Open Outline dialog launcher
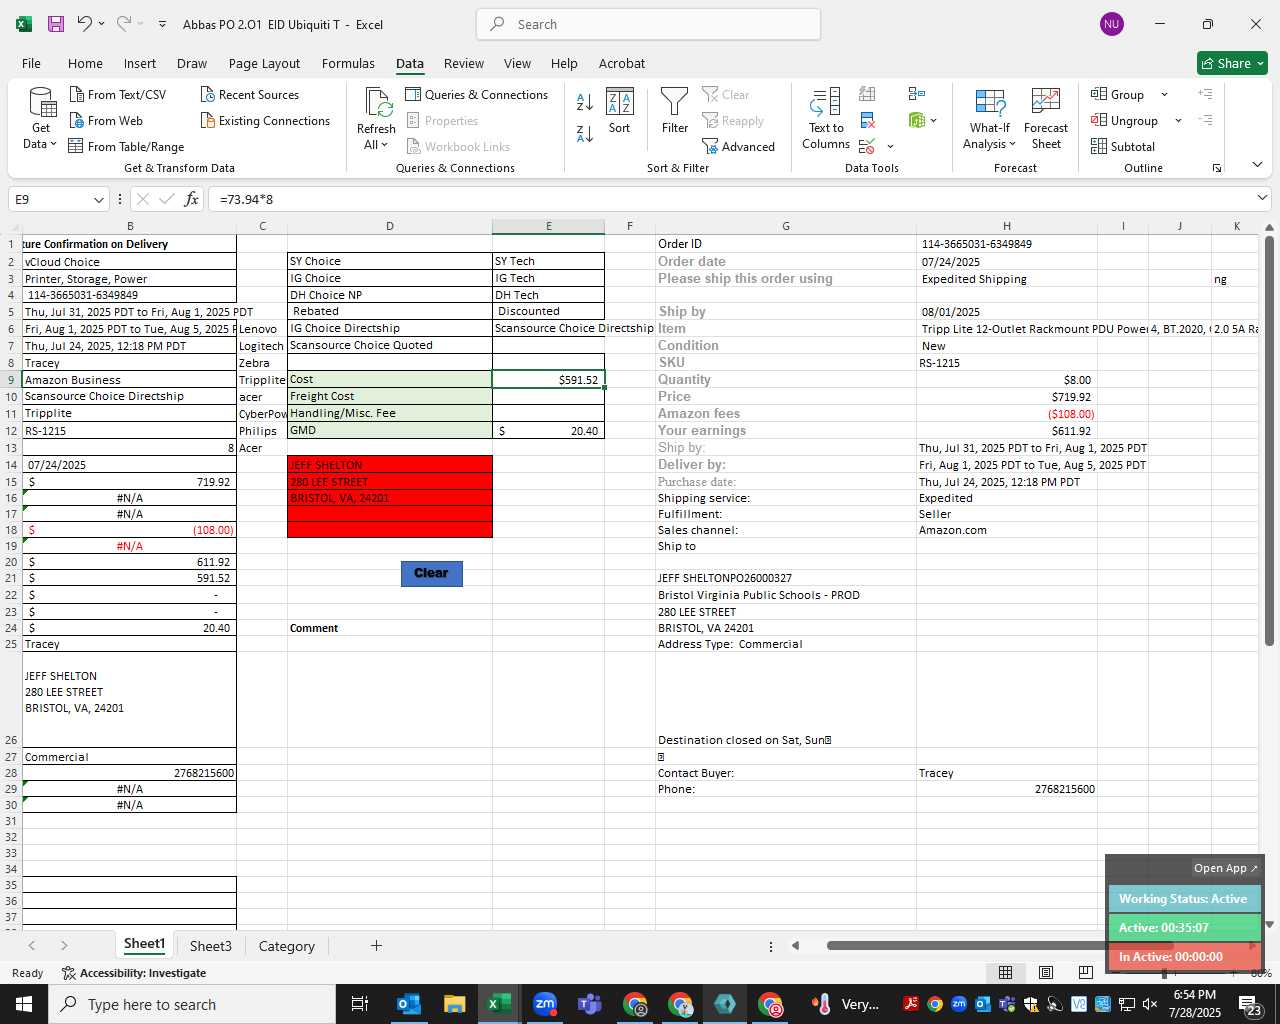 [1217, 168]
